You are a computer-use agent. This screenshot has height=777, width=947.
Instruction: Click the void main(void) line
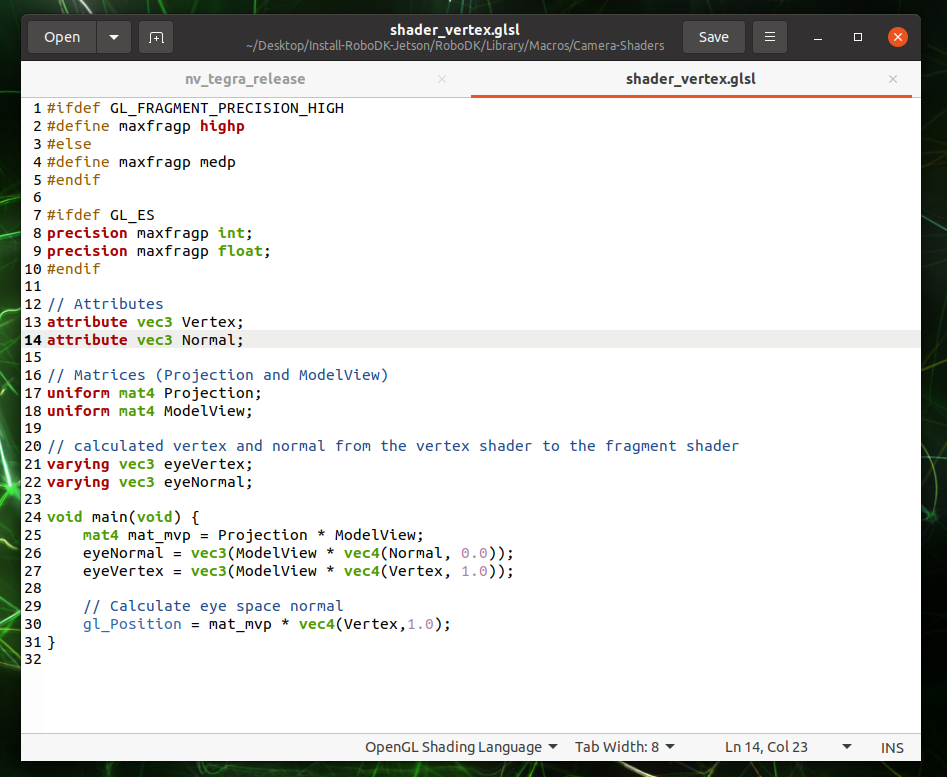click(x=124, y=517)
